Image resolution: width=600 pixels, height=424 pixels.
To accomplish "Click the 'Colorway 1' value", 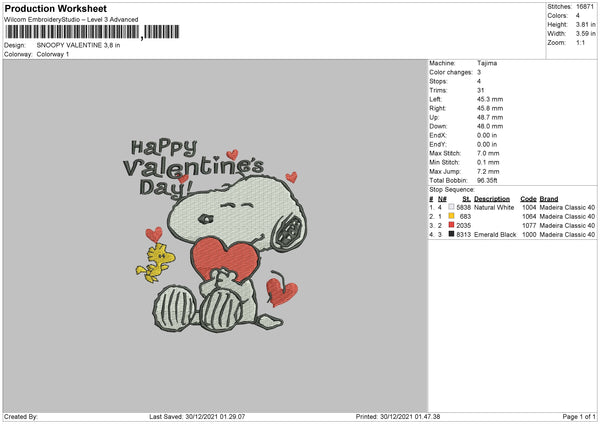I will click(x=53, y=54).
